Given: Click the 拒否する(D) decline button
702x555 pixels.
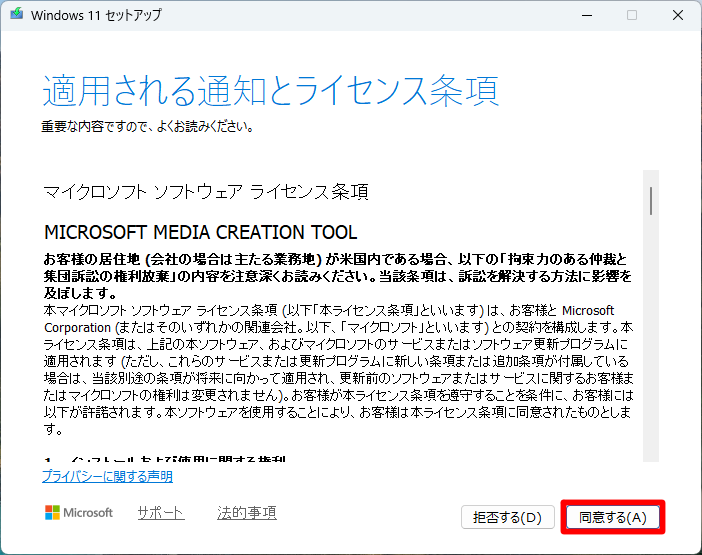Looking at the screenshot, I should click(508, 517).
